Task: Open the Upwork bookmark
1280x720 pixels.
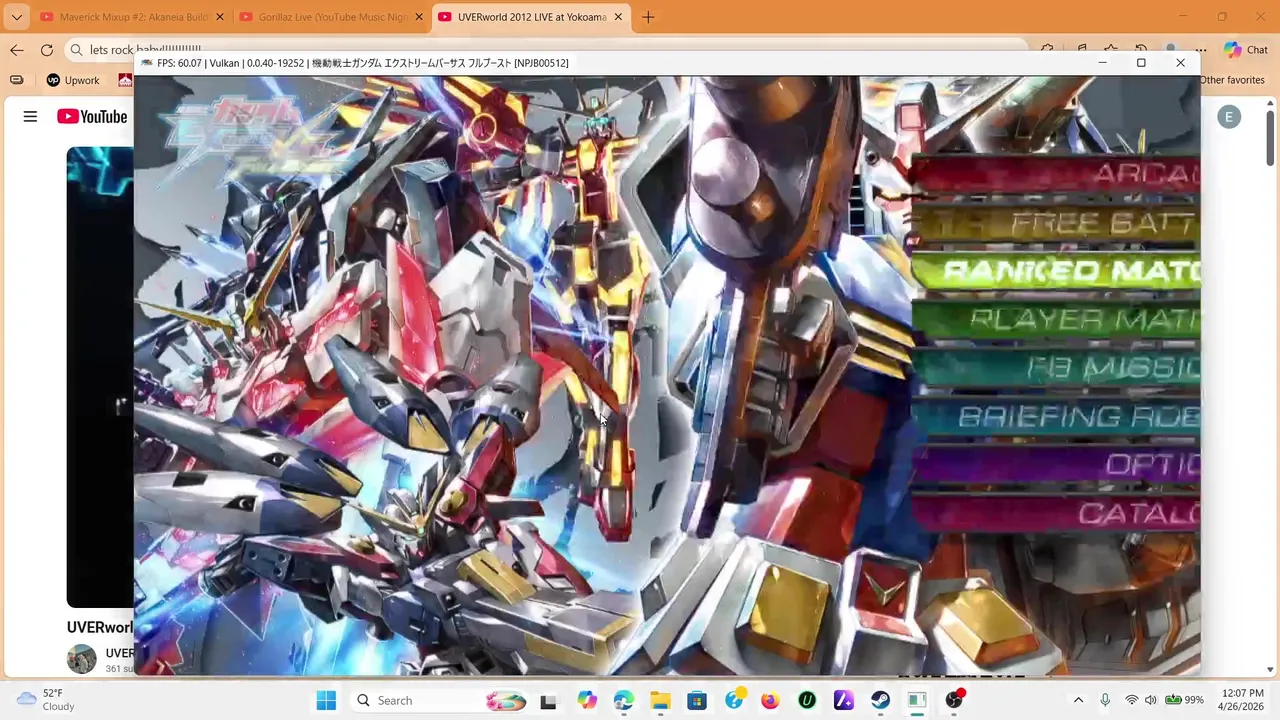Action: 73,80
